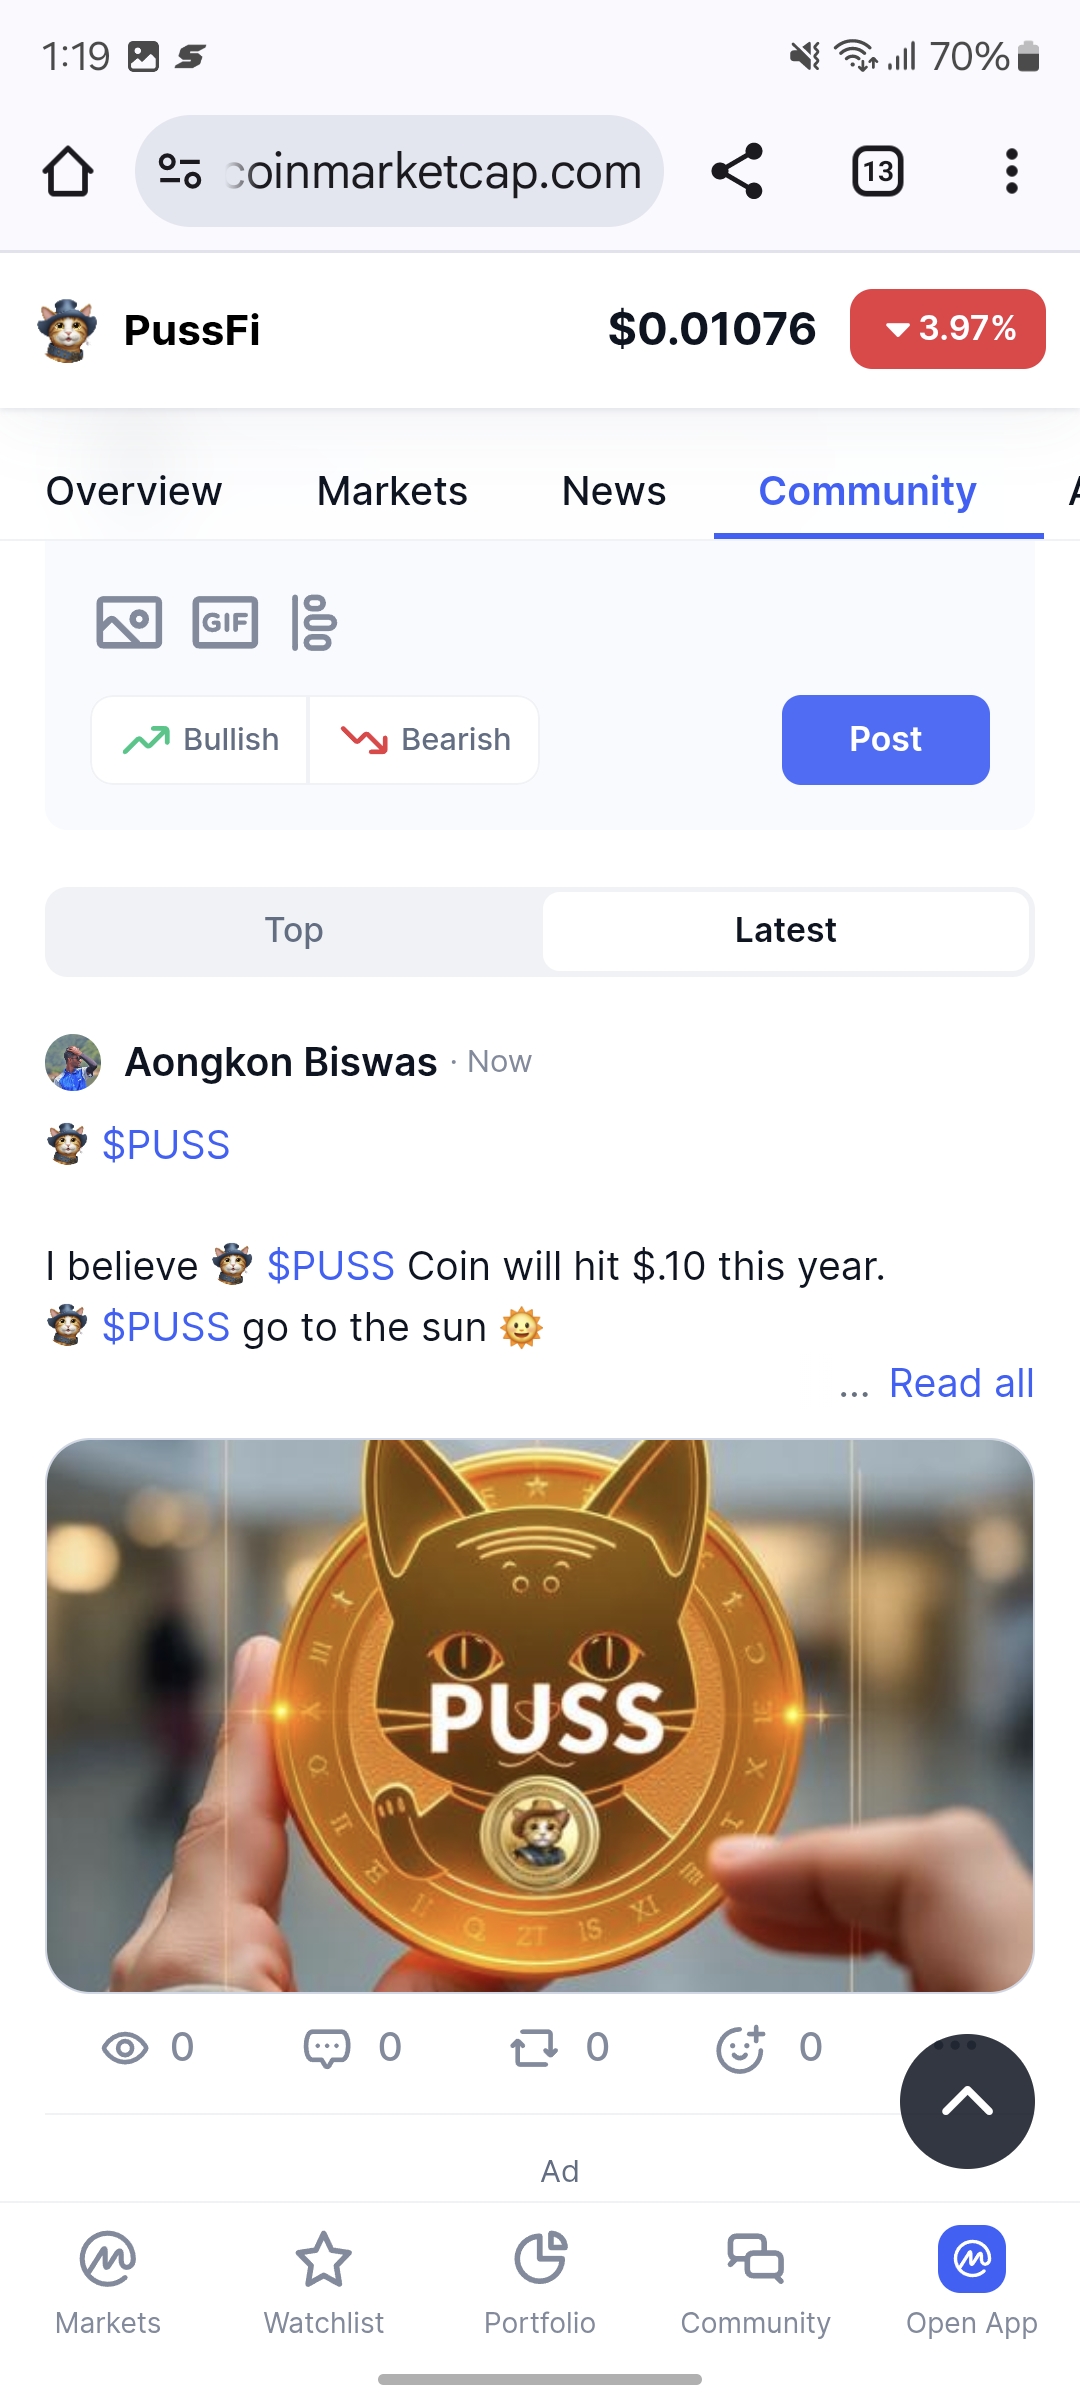Open the tab switcher showing 13 tabs
Viewport: 1080px width, 2400px height.
tap(878, 171)
